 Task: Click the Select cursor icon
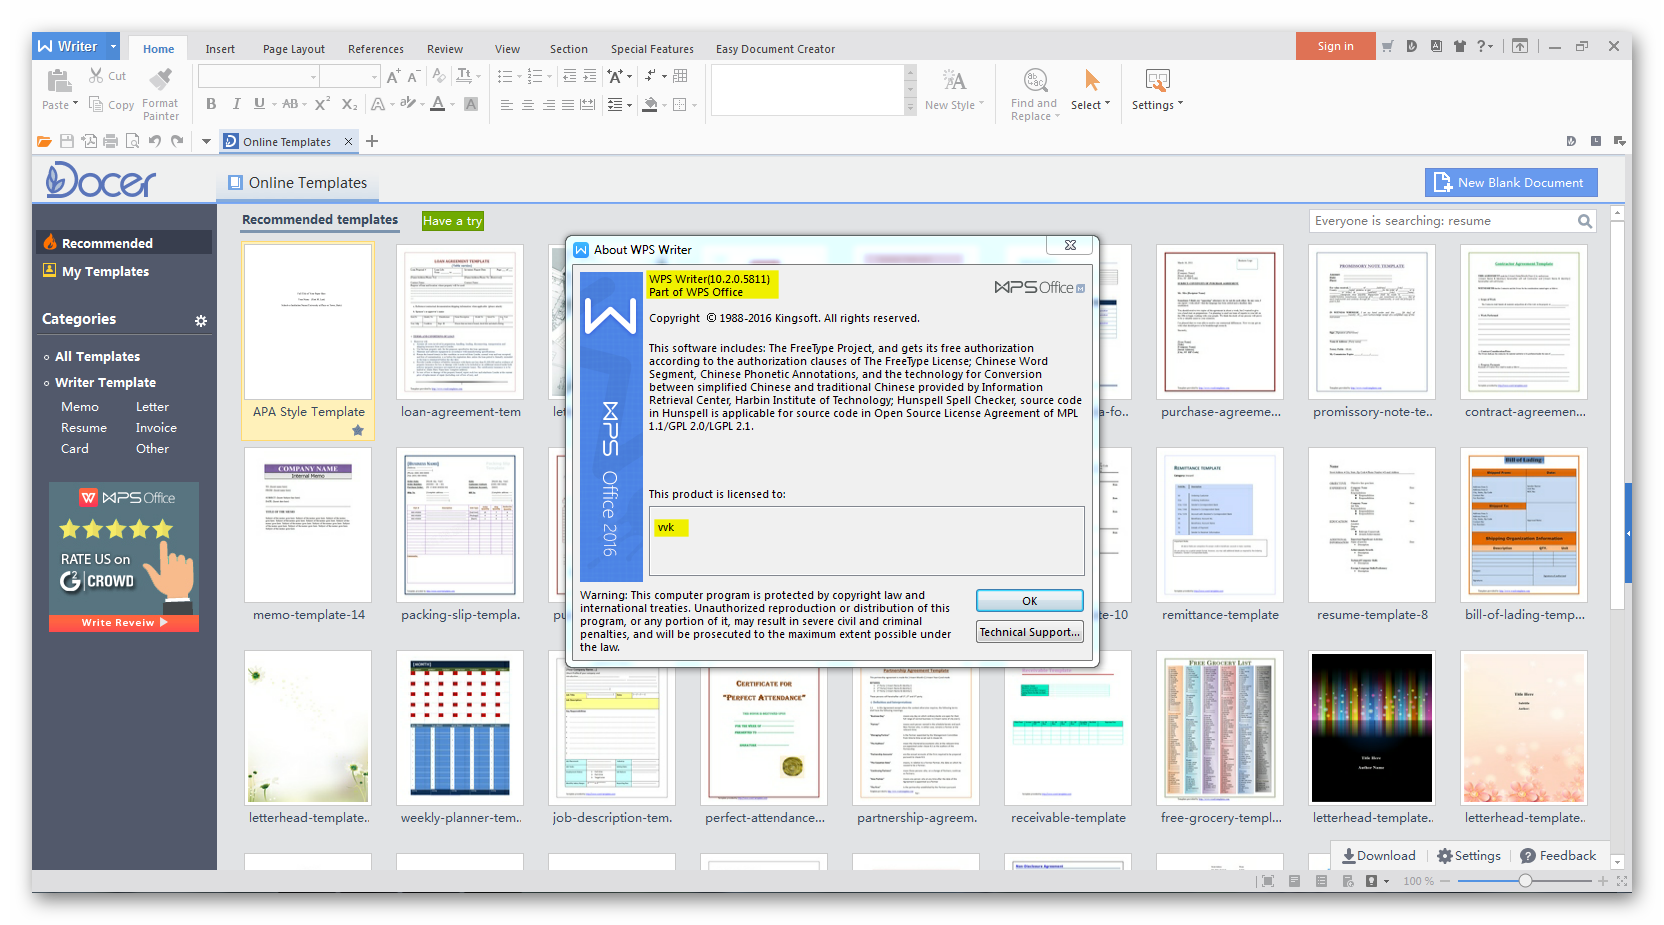pos(1091,80)
